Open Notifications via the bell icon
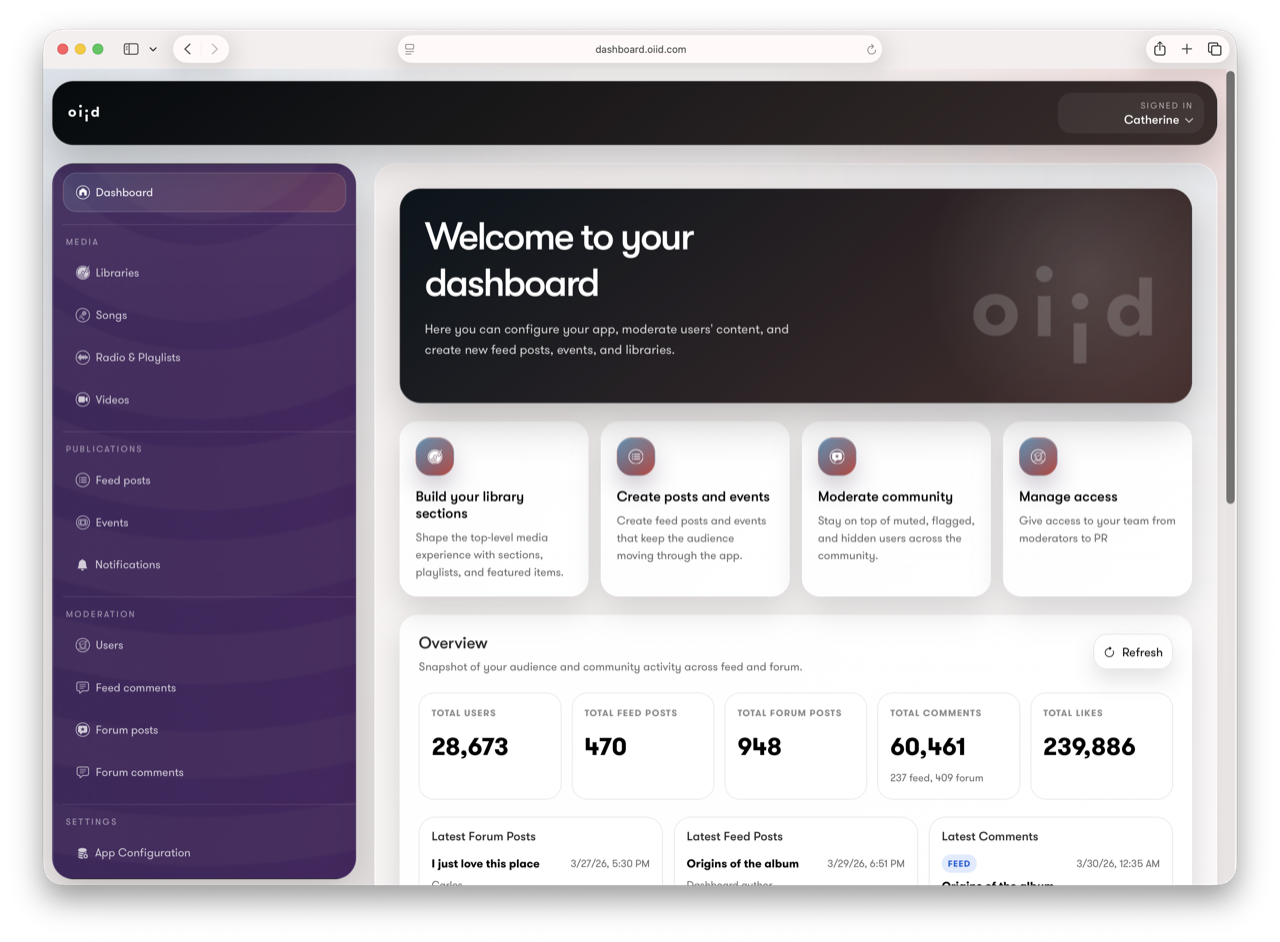Screen dimensions: 1280x942 82,564
